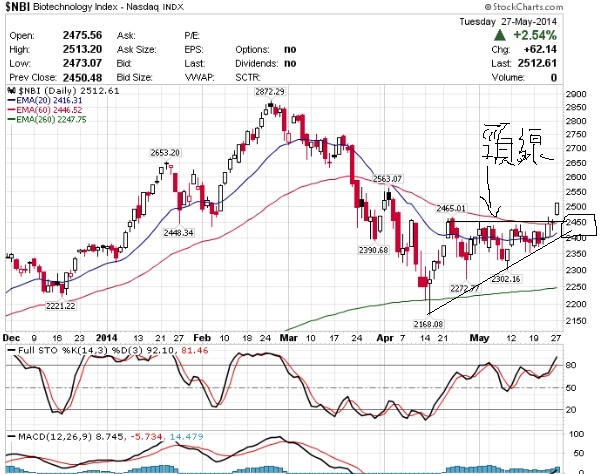Click the 'no' value beside Options

coord(290,49)
